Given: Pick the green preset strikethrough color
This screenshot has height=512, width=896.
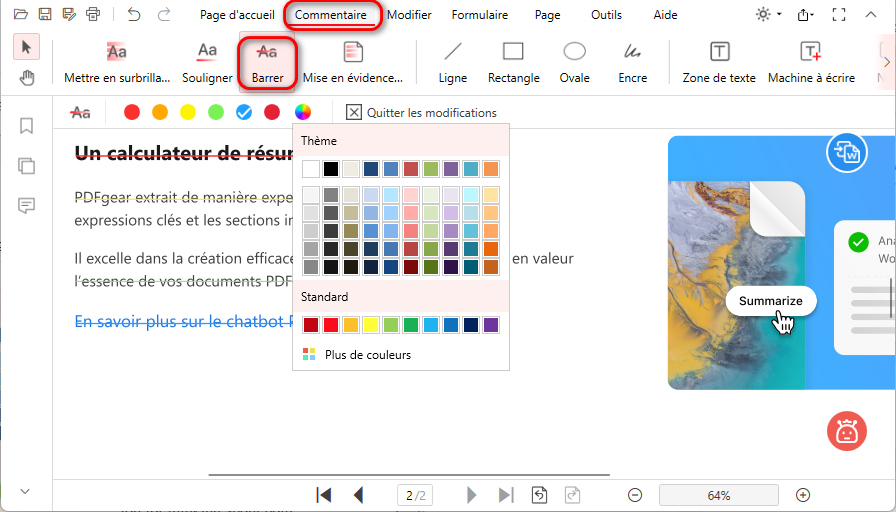Looking at the screenshot, I should (216, 113).
